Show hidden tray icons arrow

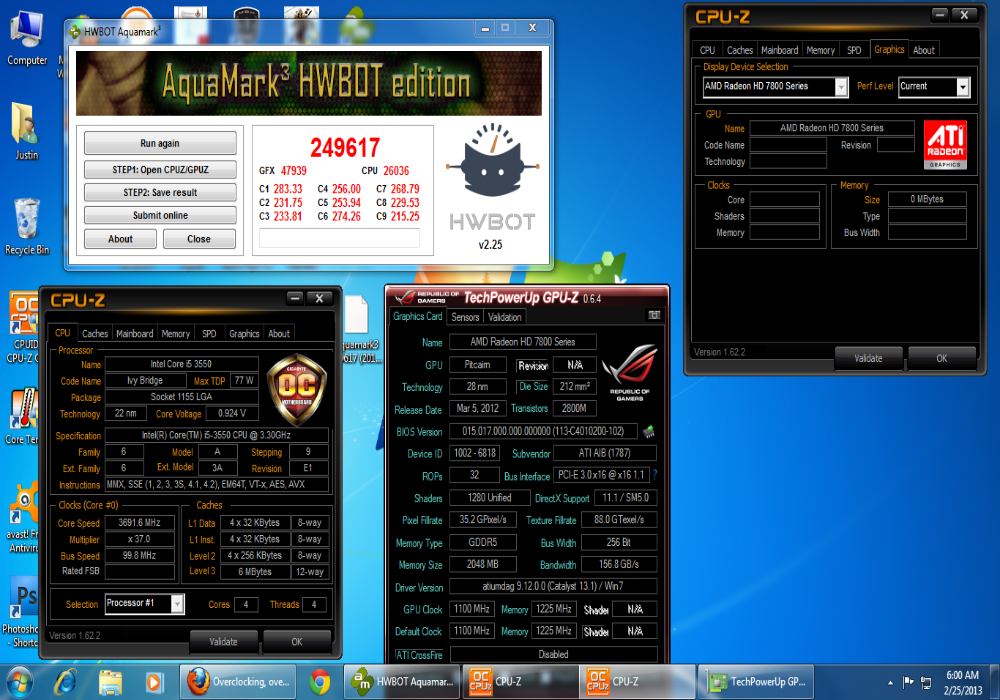[x=890, y=683]
